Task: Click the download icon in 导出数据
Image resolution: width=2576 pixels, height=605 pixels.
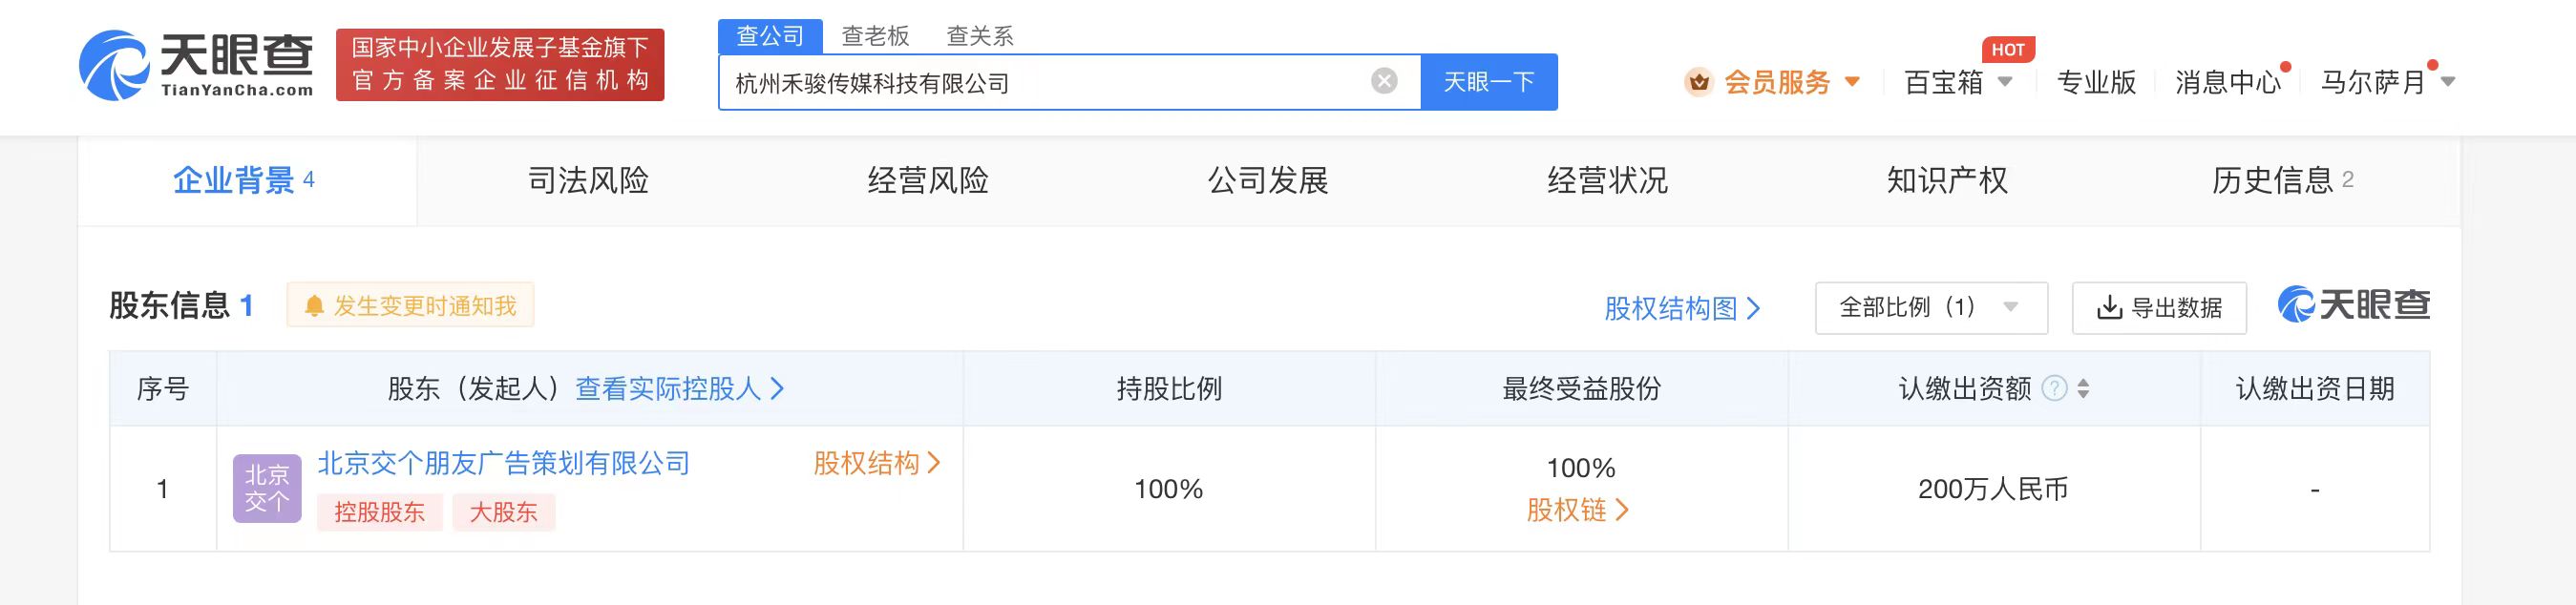Action: pos(2109,307)
